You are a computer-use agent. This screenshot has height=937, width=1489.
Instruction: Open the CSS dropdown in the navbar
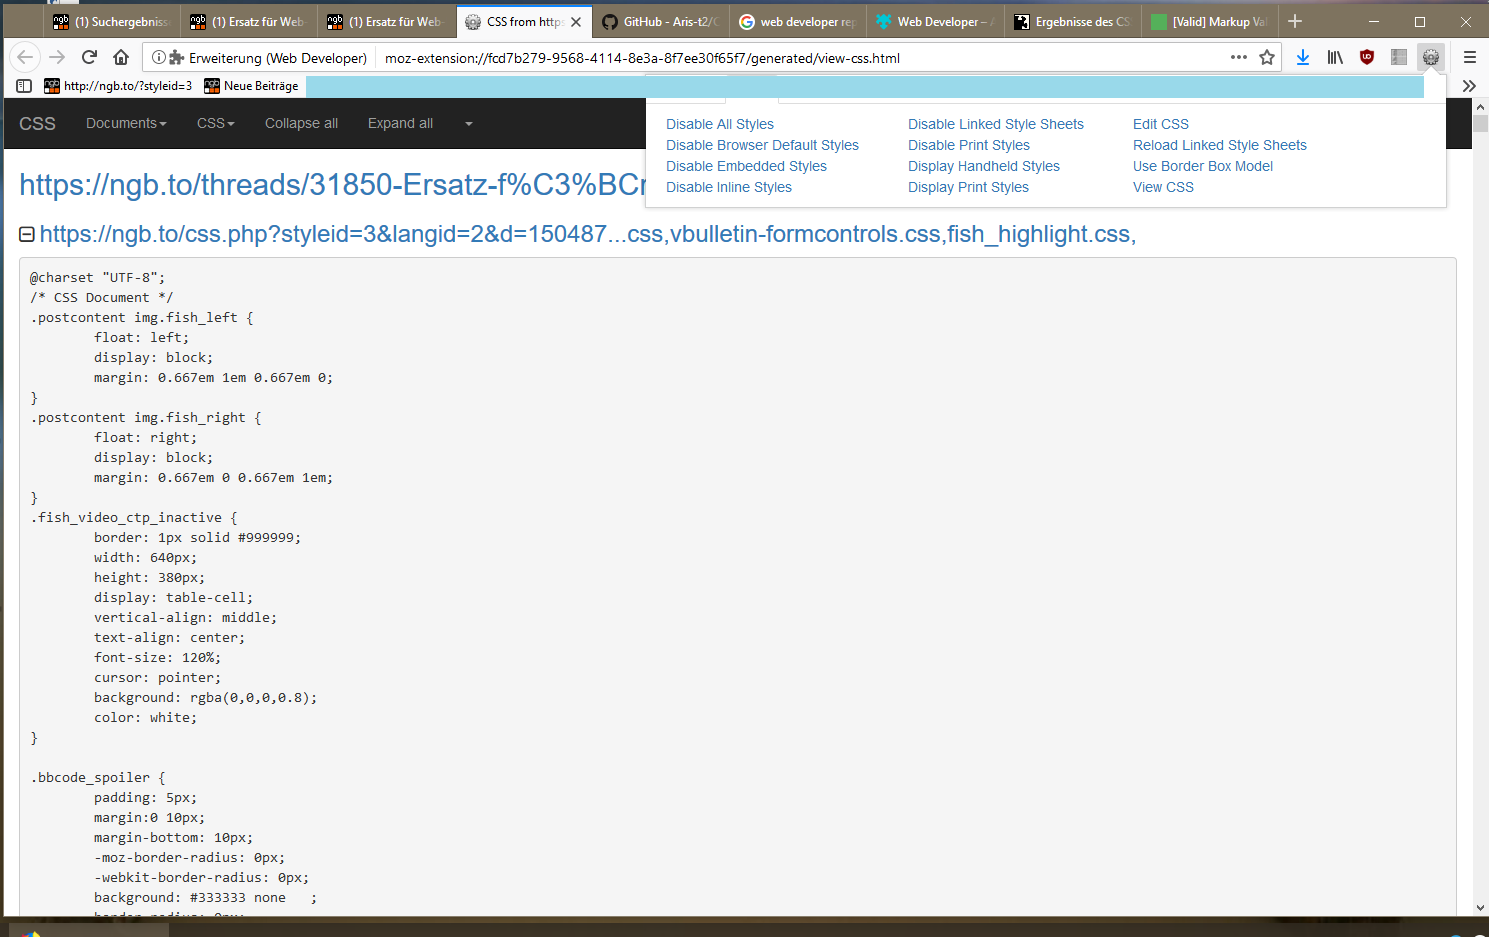215,123
